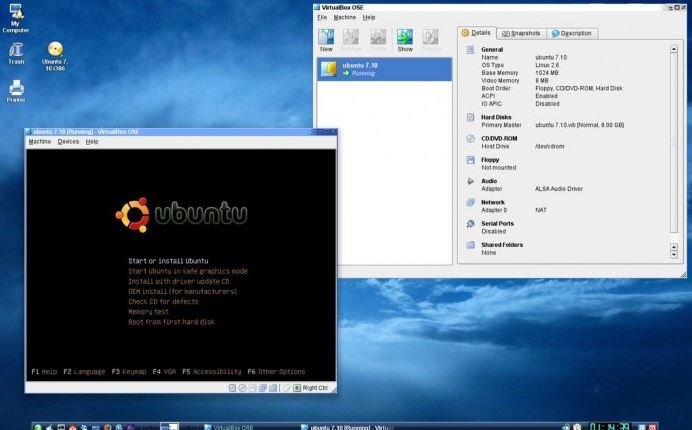The width and height of the screenshot is (692, 430).
Task: Toggle the mouse capture indicator in VM status bar
Action: 286,388
